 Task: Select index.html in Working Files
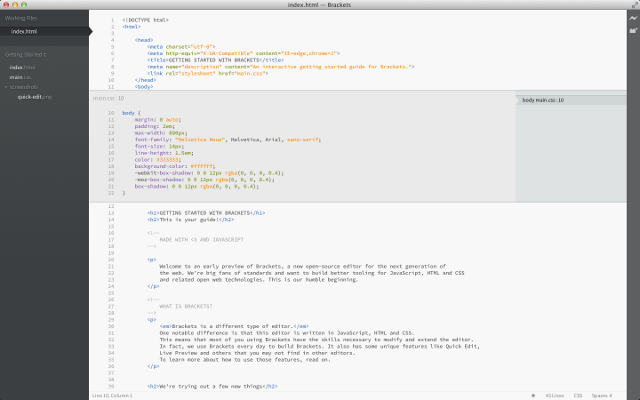24,31
